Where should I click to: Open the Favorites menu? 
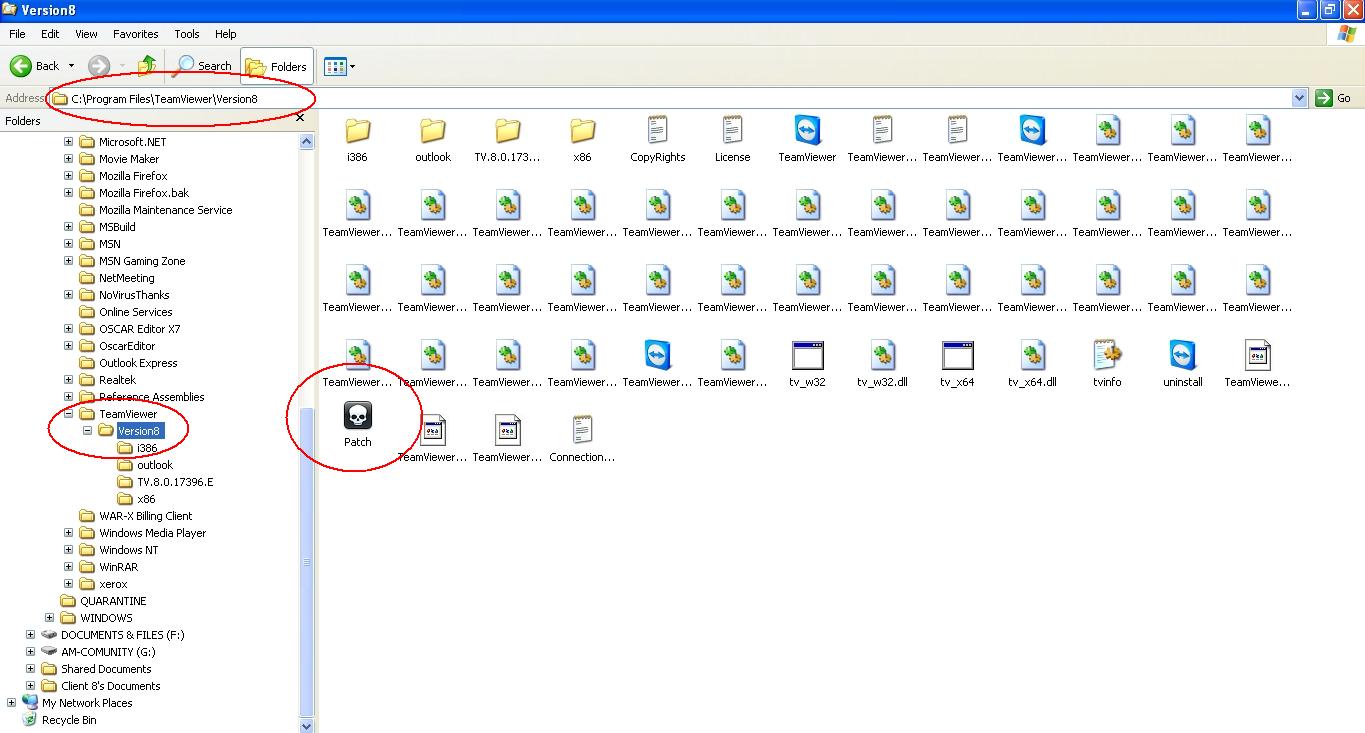point(136,34)
